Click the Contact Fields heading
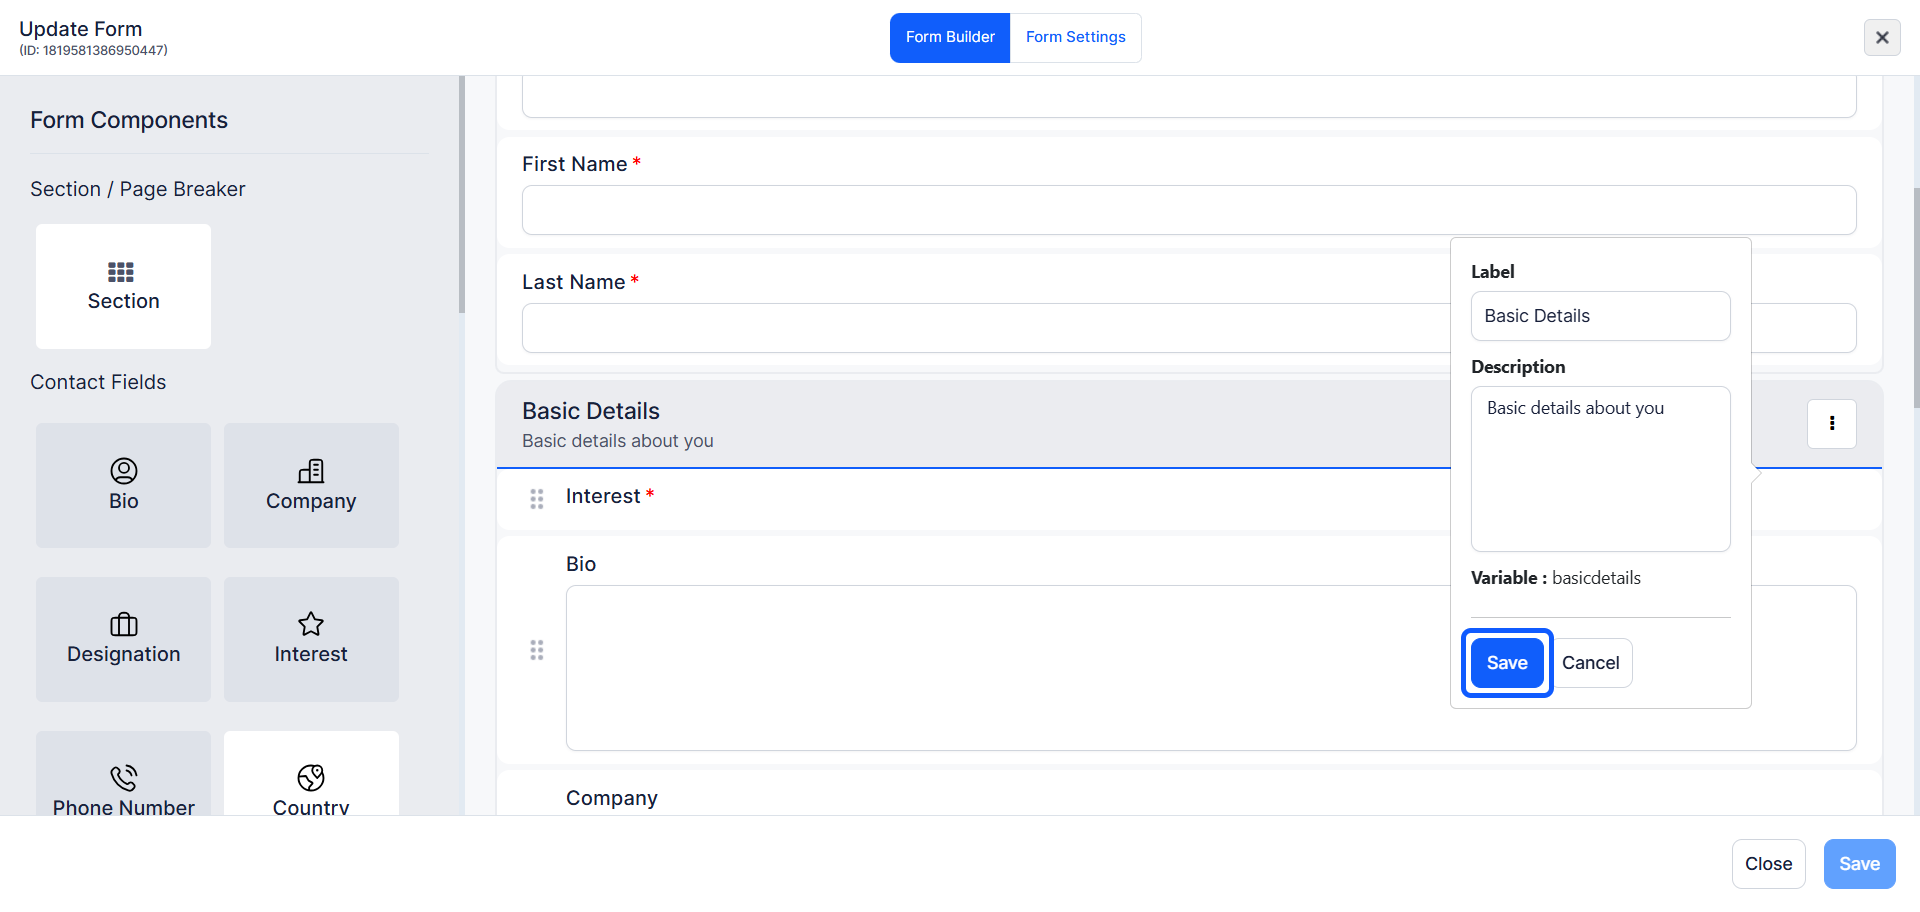The height and width of the screenshot is (912, 1920). [x=98, y=382]
